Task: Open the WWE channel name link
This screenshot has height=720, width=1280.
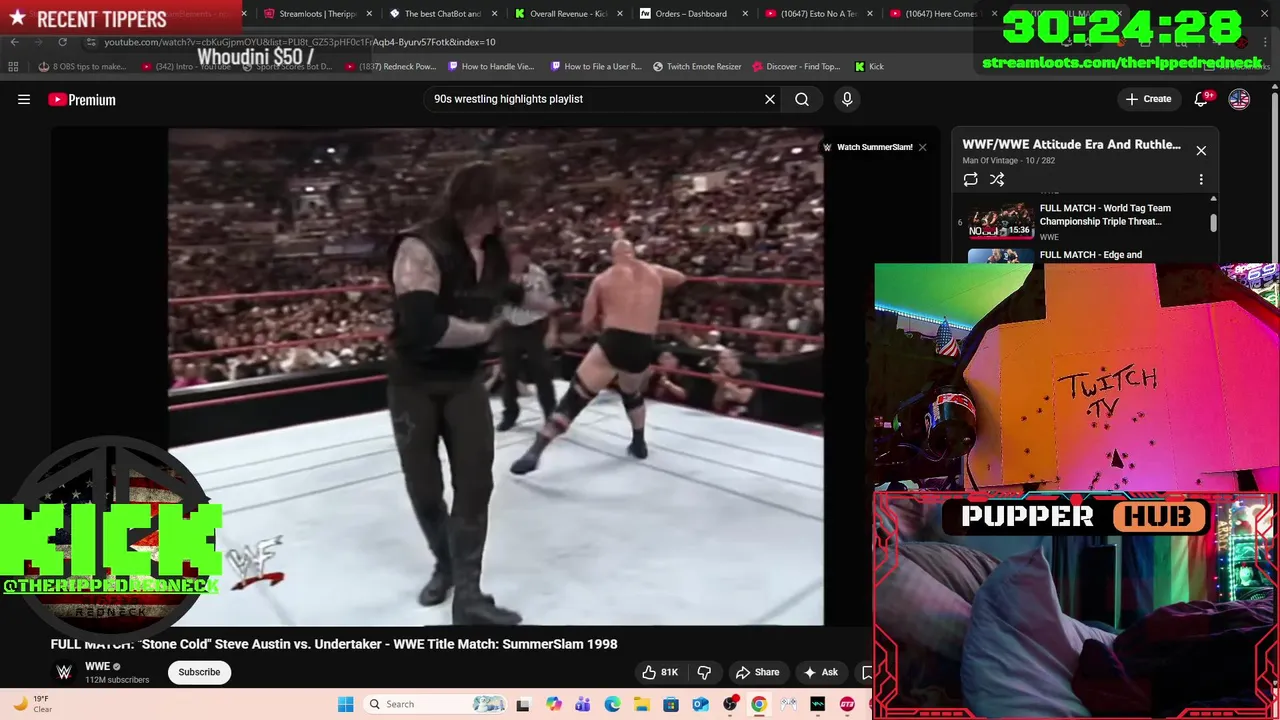Action: coord(97,667)
